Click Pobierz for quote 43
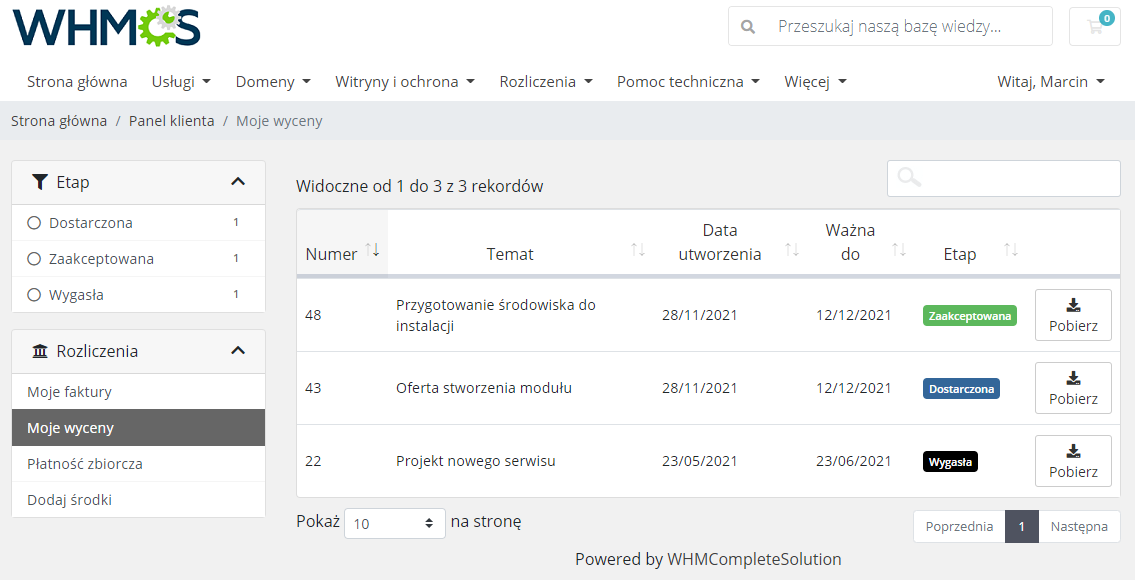The width and height of the screenshot is (1135, 580). point(1073,388)
